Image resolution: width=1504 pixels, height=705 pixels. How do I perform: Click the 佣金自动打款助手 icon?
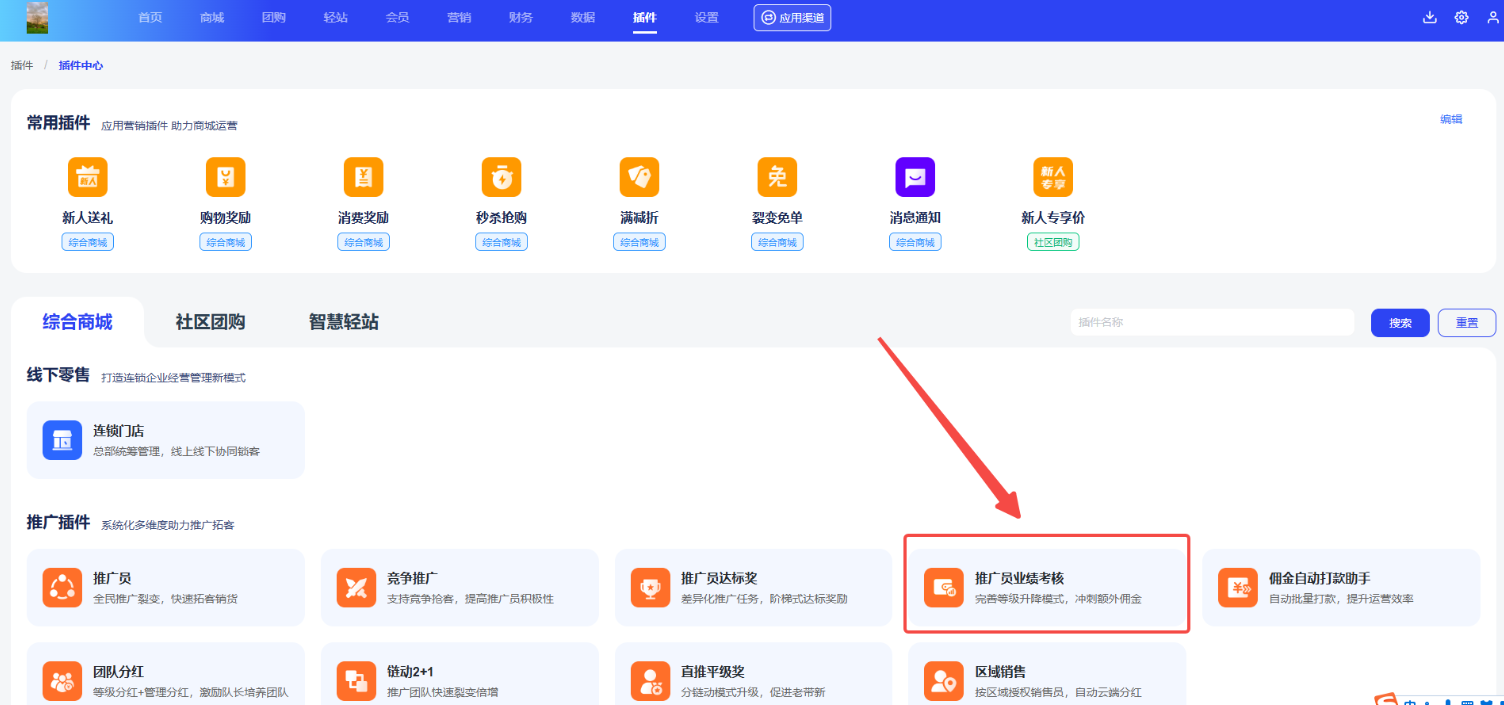coord(1238,587)
